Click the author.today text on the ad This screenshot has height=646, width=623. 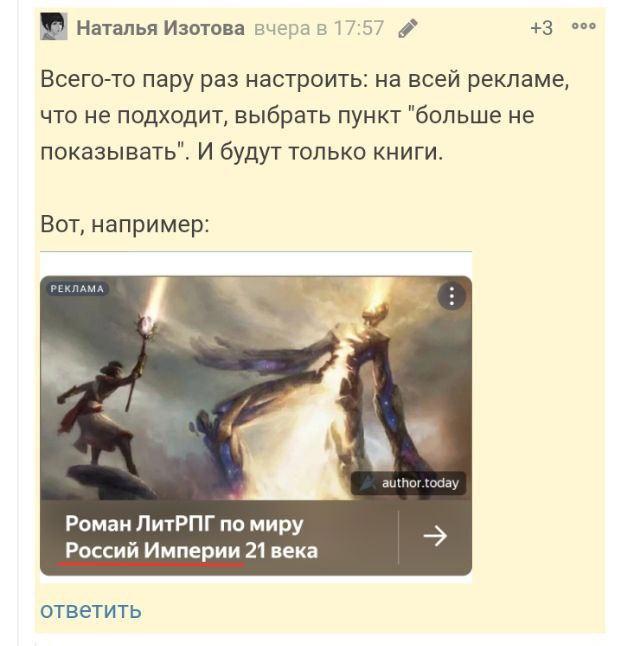click(x=420, y=483)
